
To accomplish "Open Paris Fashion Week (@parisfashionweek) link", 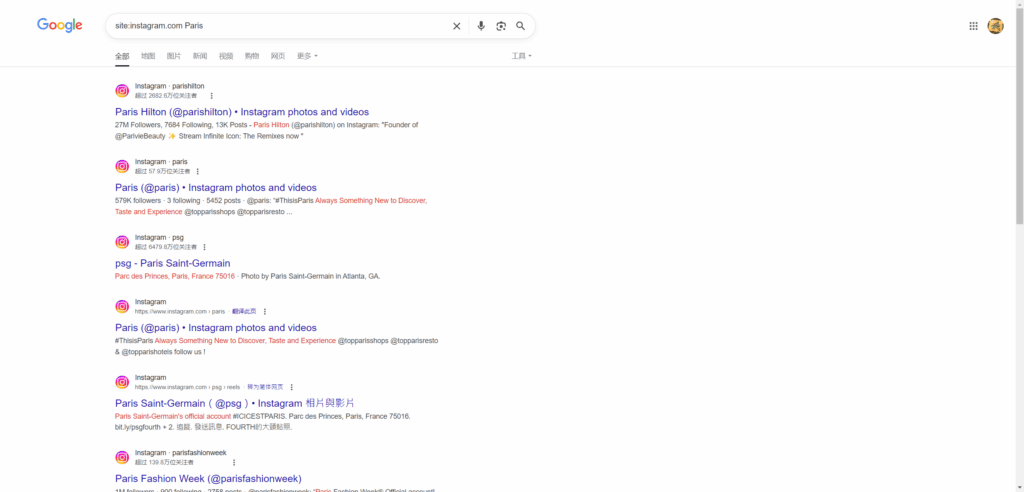I will tap(208, 478).
